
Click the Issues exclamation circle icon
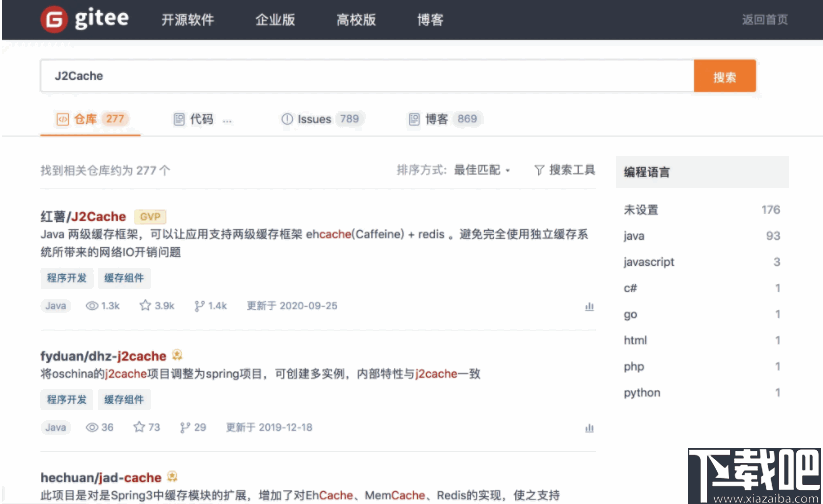(x=287, y=119)
